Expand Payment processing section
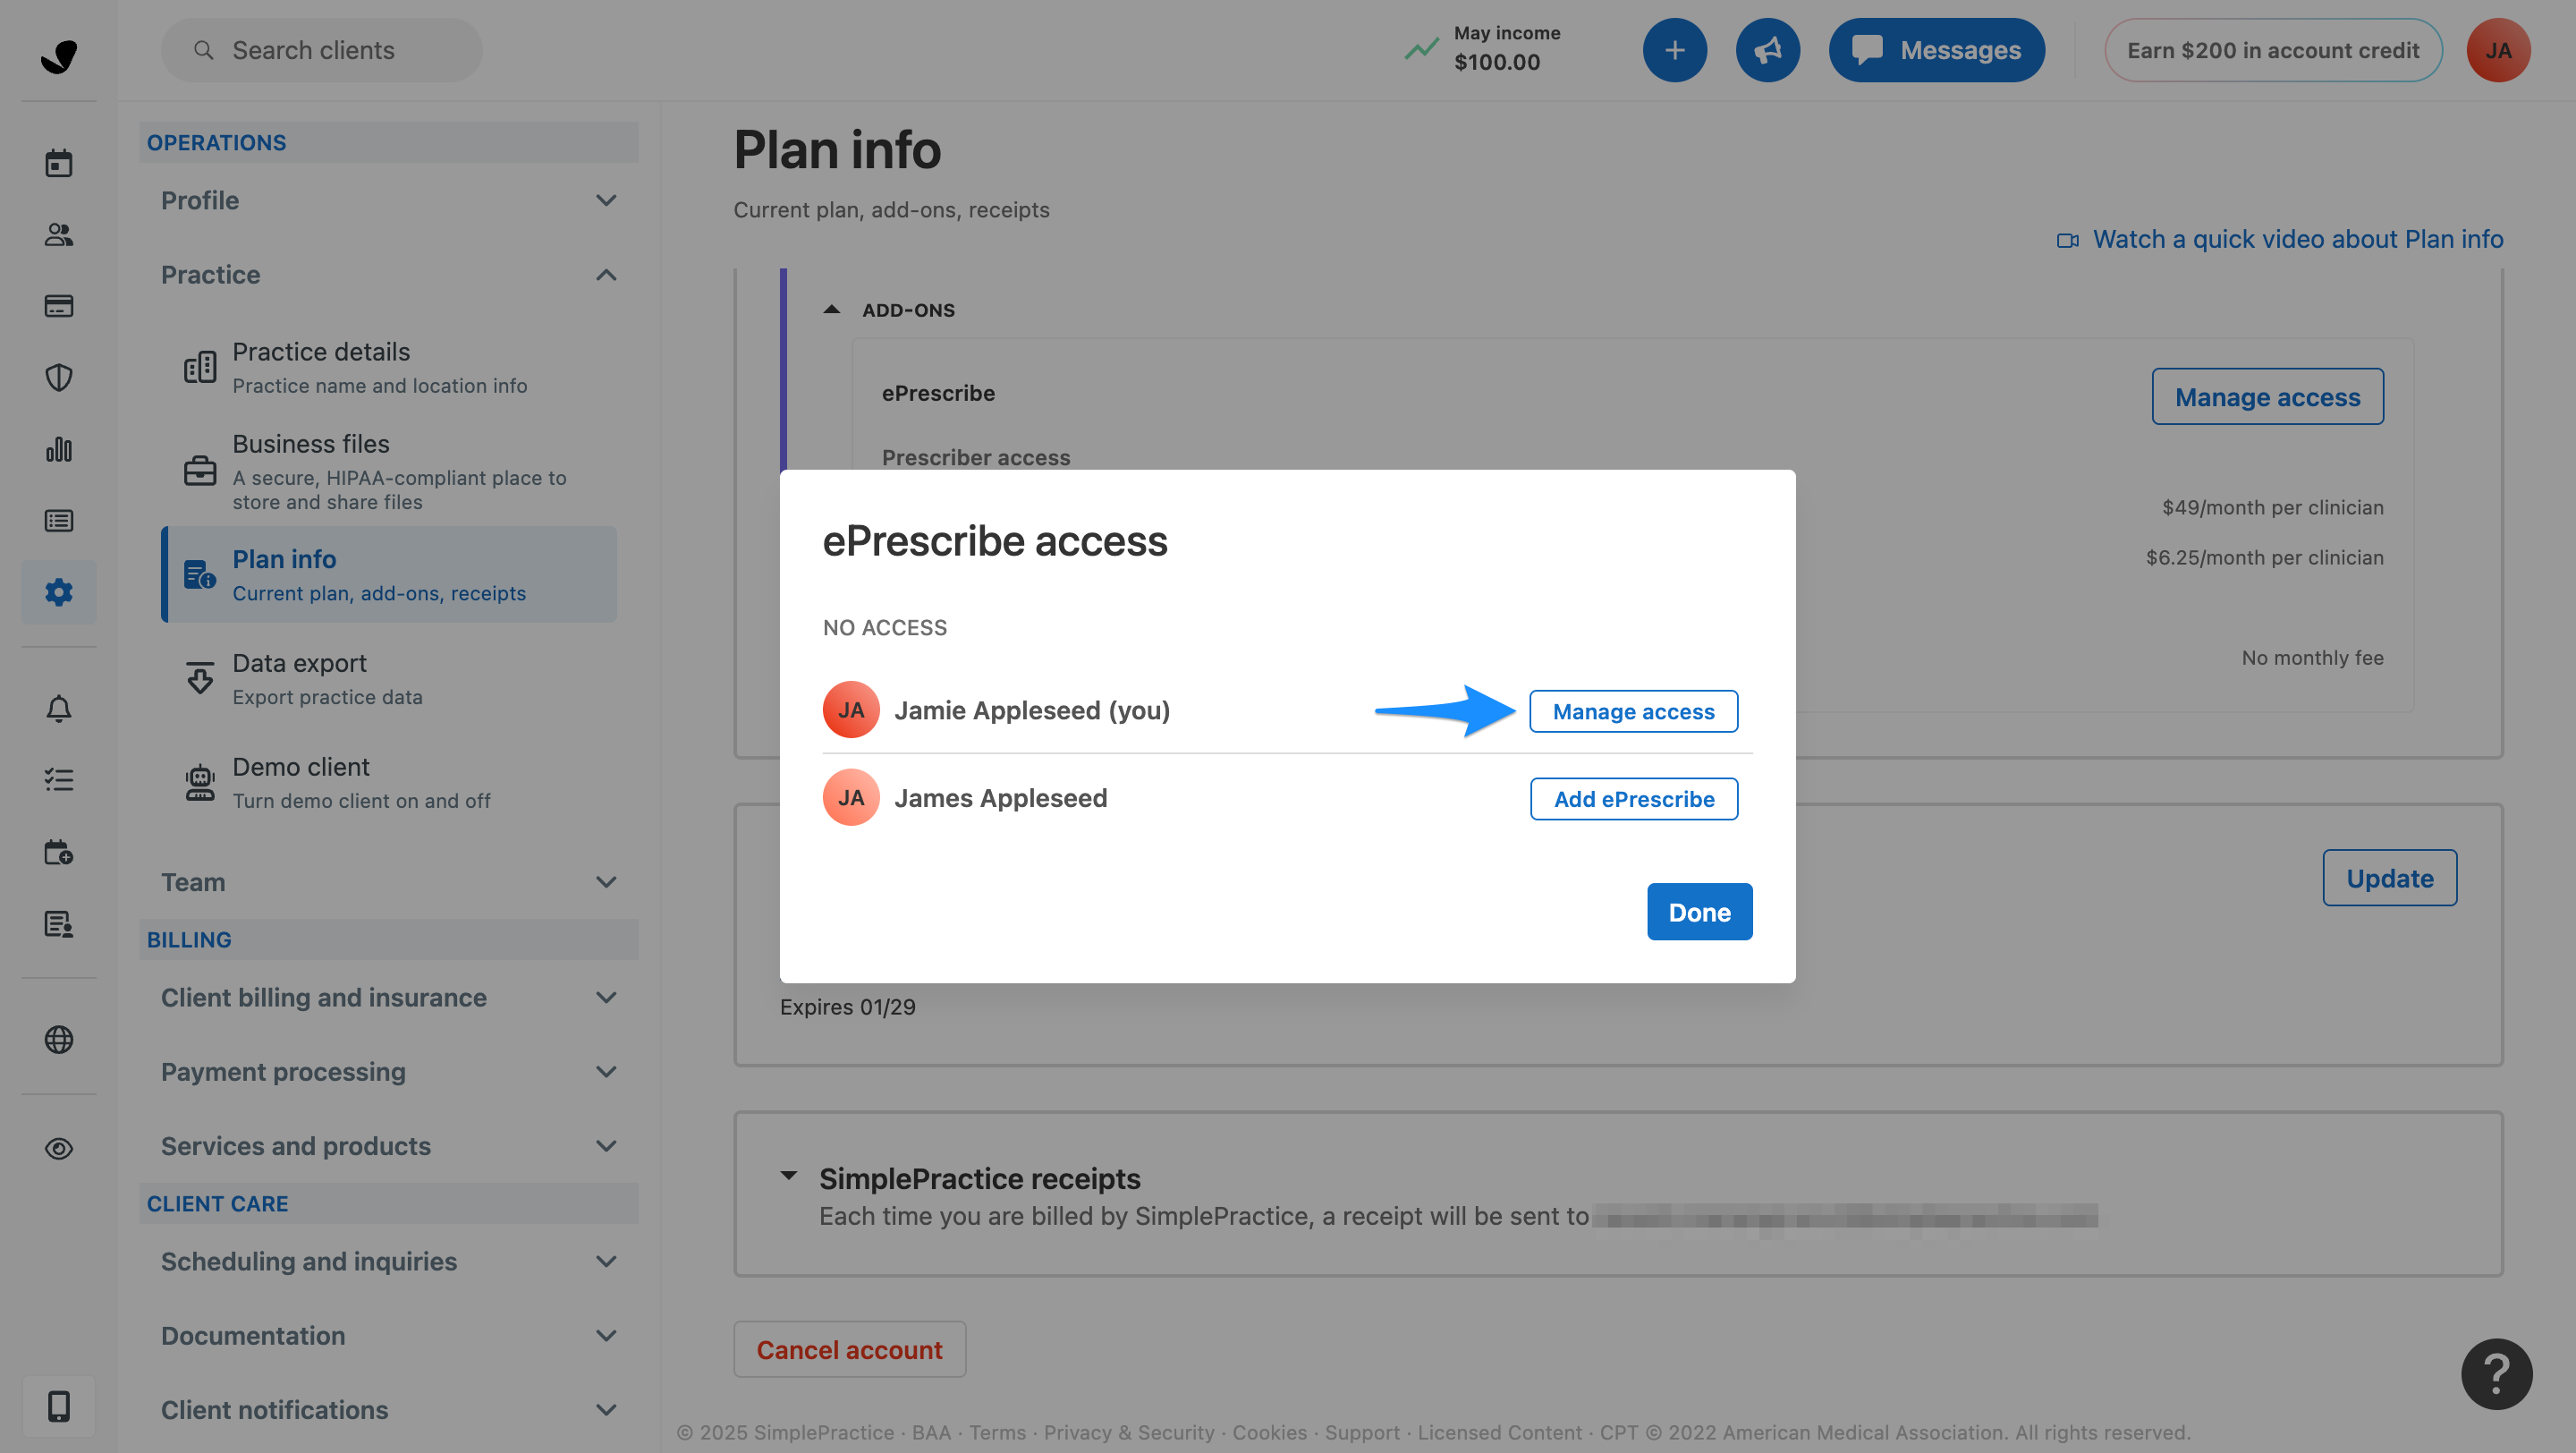This screenshot has width=2576, height=1453. click(x=388, y=1071)
